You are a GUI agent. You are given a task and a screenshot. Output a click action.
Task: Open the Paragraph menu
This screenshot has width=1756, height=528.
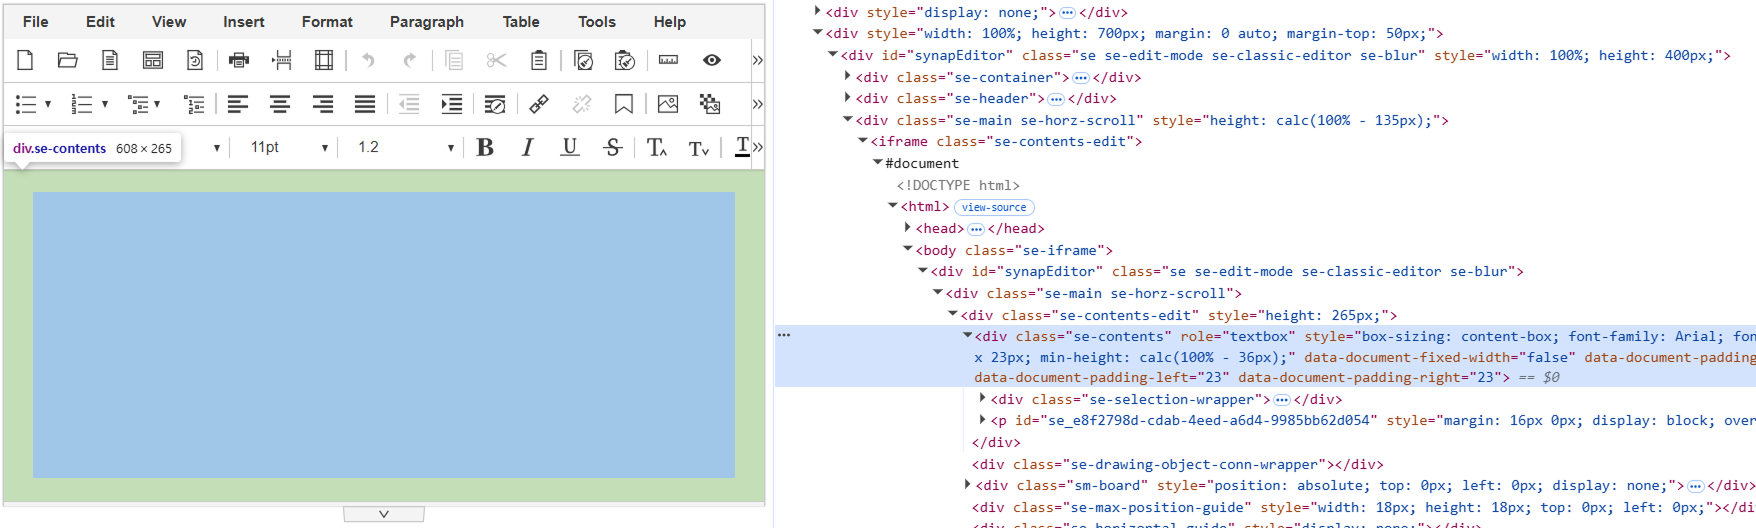point(427,21)
